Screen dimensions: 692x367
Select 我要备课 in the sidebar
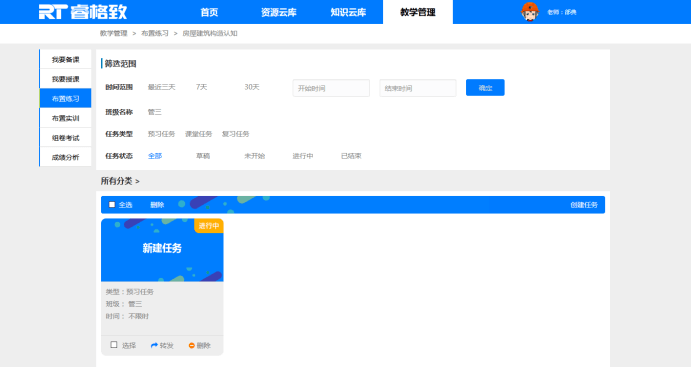[x=65, y=59]
